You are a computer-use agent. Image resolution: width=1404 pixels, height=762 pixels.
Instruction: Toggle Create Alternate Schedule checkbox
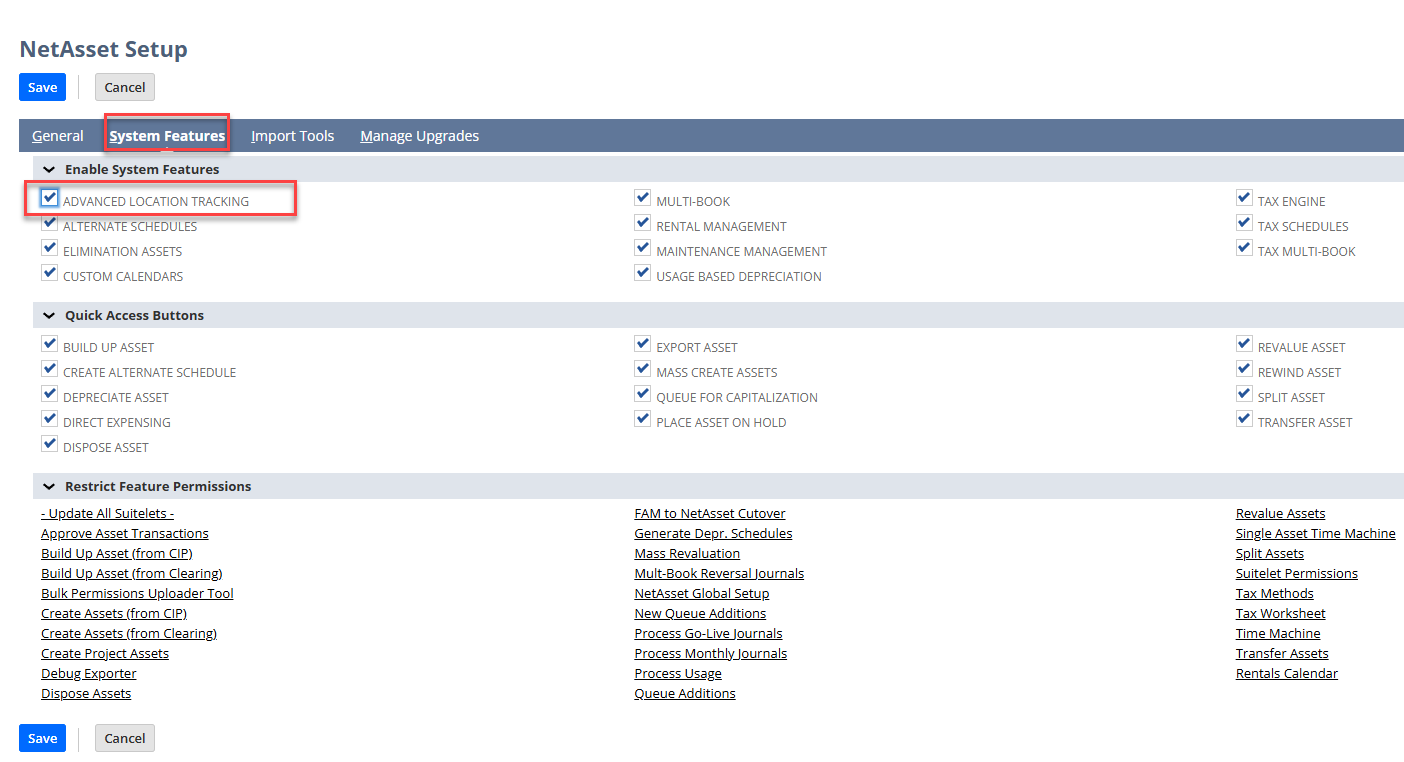pyautogui.click(x=49, y=368)
